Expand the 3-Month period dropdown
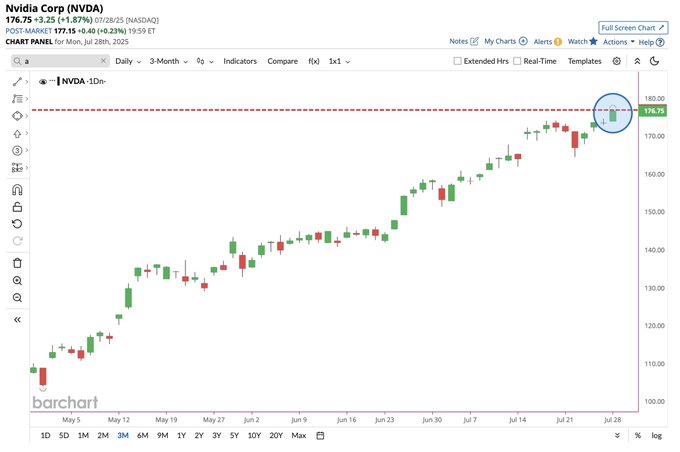 point(169,61)
